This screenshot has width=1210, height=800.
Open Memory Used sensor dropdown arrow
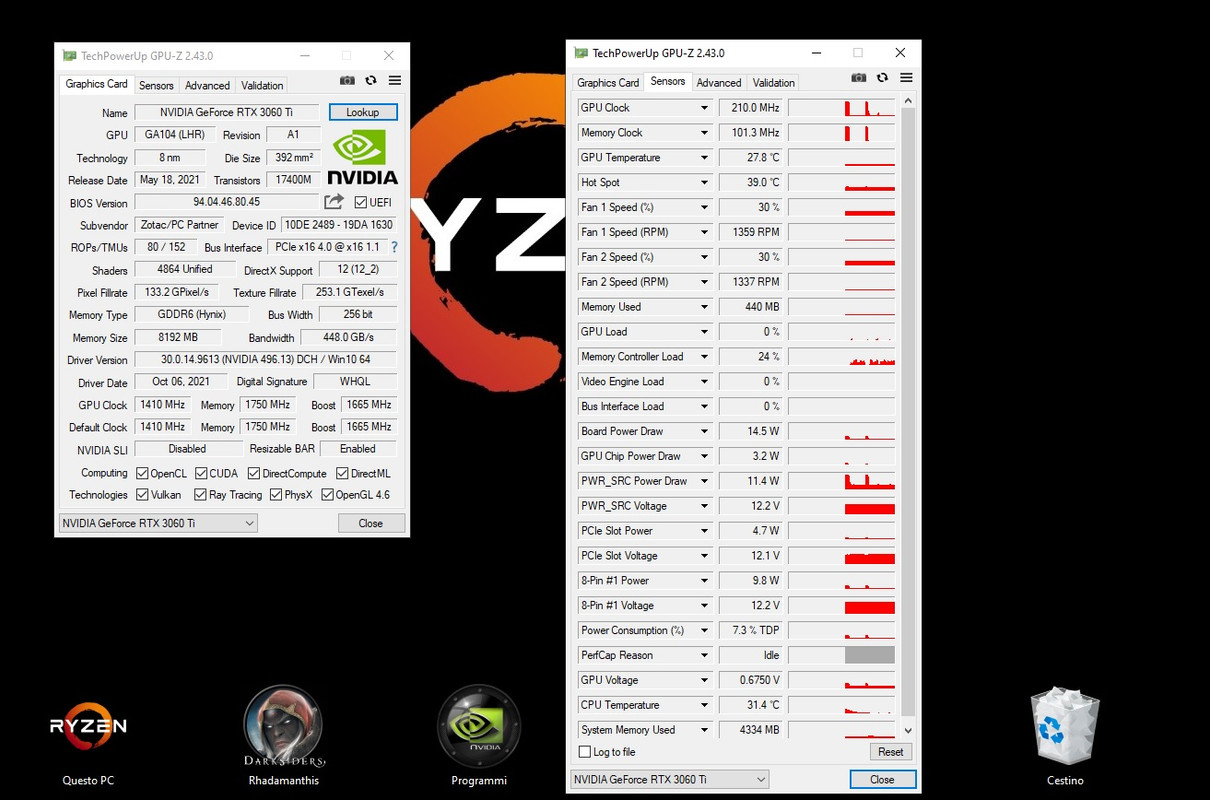coord(704,307)
